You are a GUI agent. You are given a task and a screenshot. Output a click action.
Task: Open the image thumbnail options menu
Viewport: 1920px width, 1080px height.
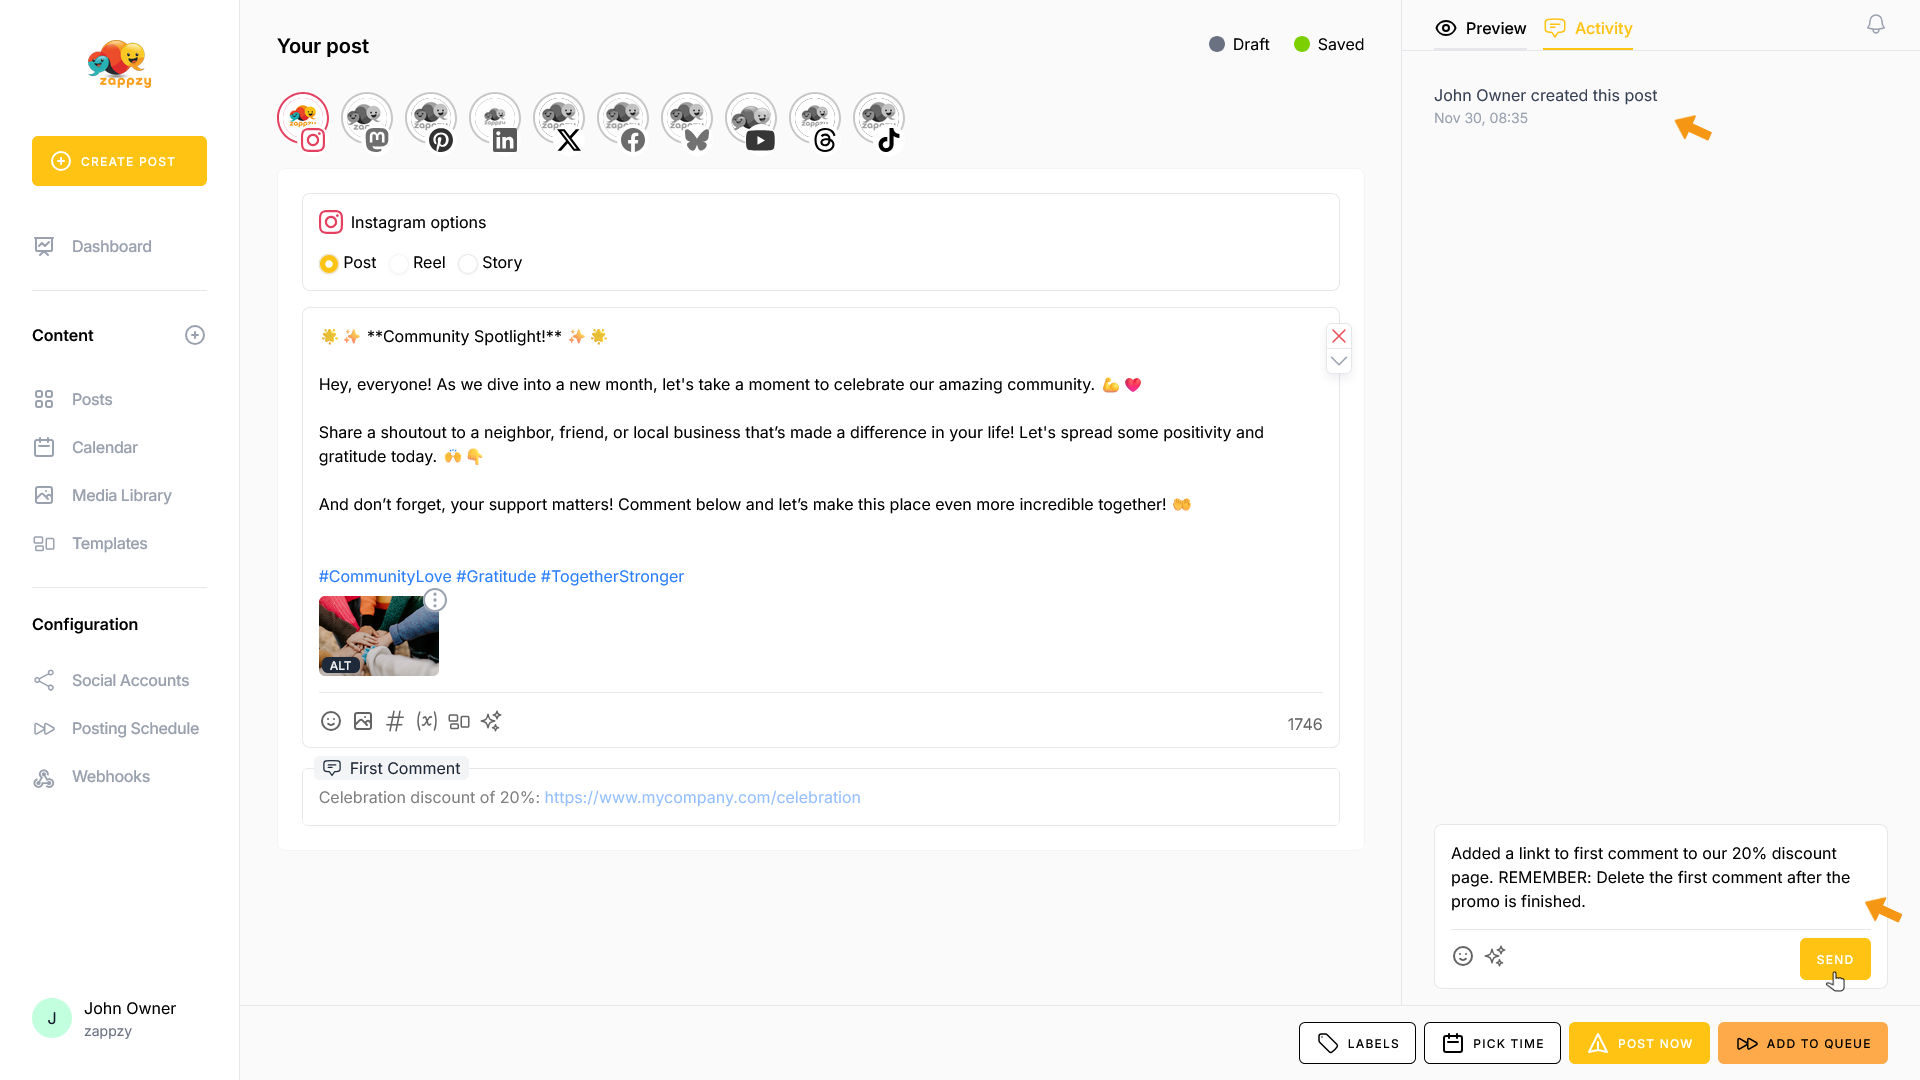coord(435,600)
